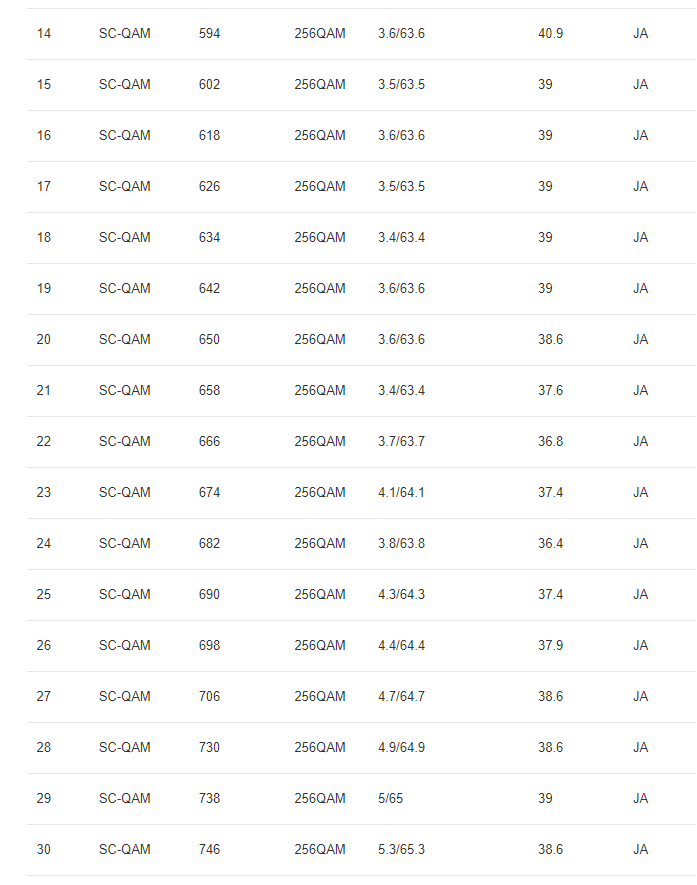The height and width of the screenshot is (885, 697).
Task: Select the frequency value 594
Action: point(209,34)
